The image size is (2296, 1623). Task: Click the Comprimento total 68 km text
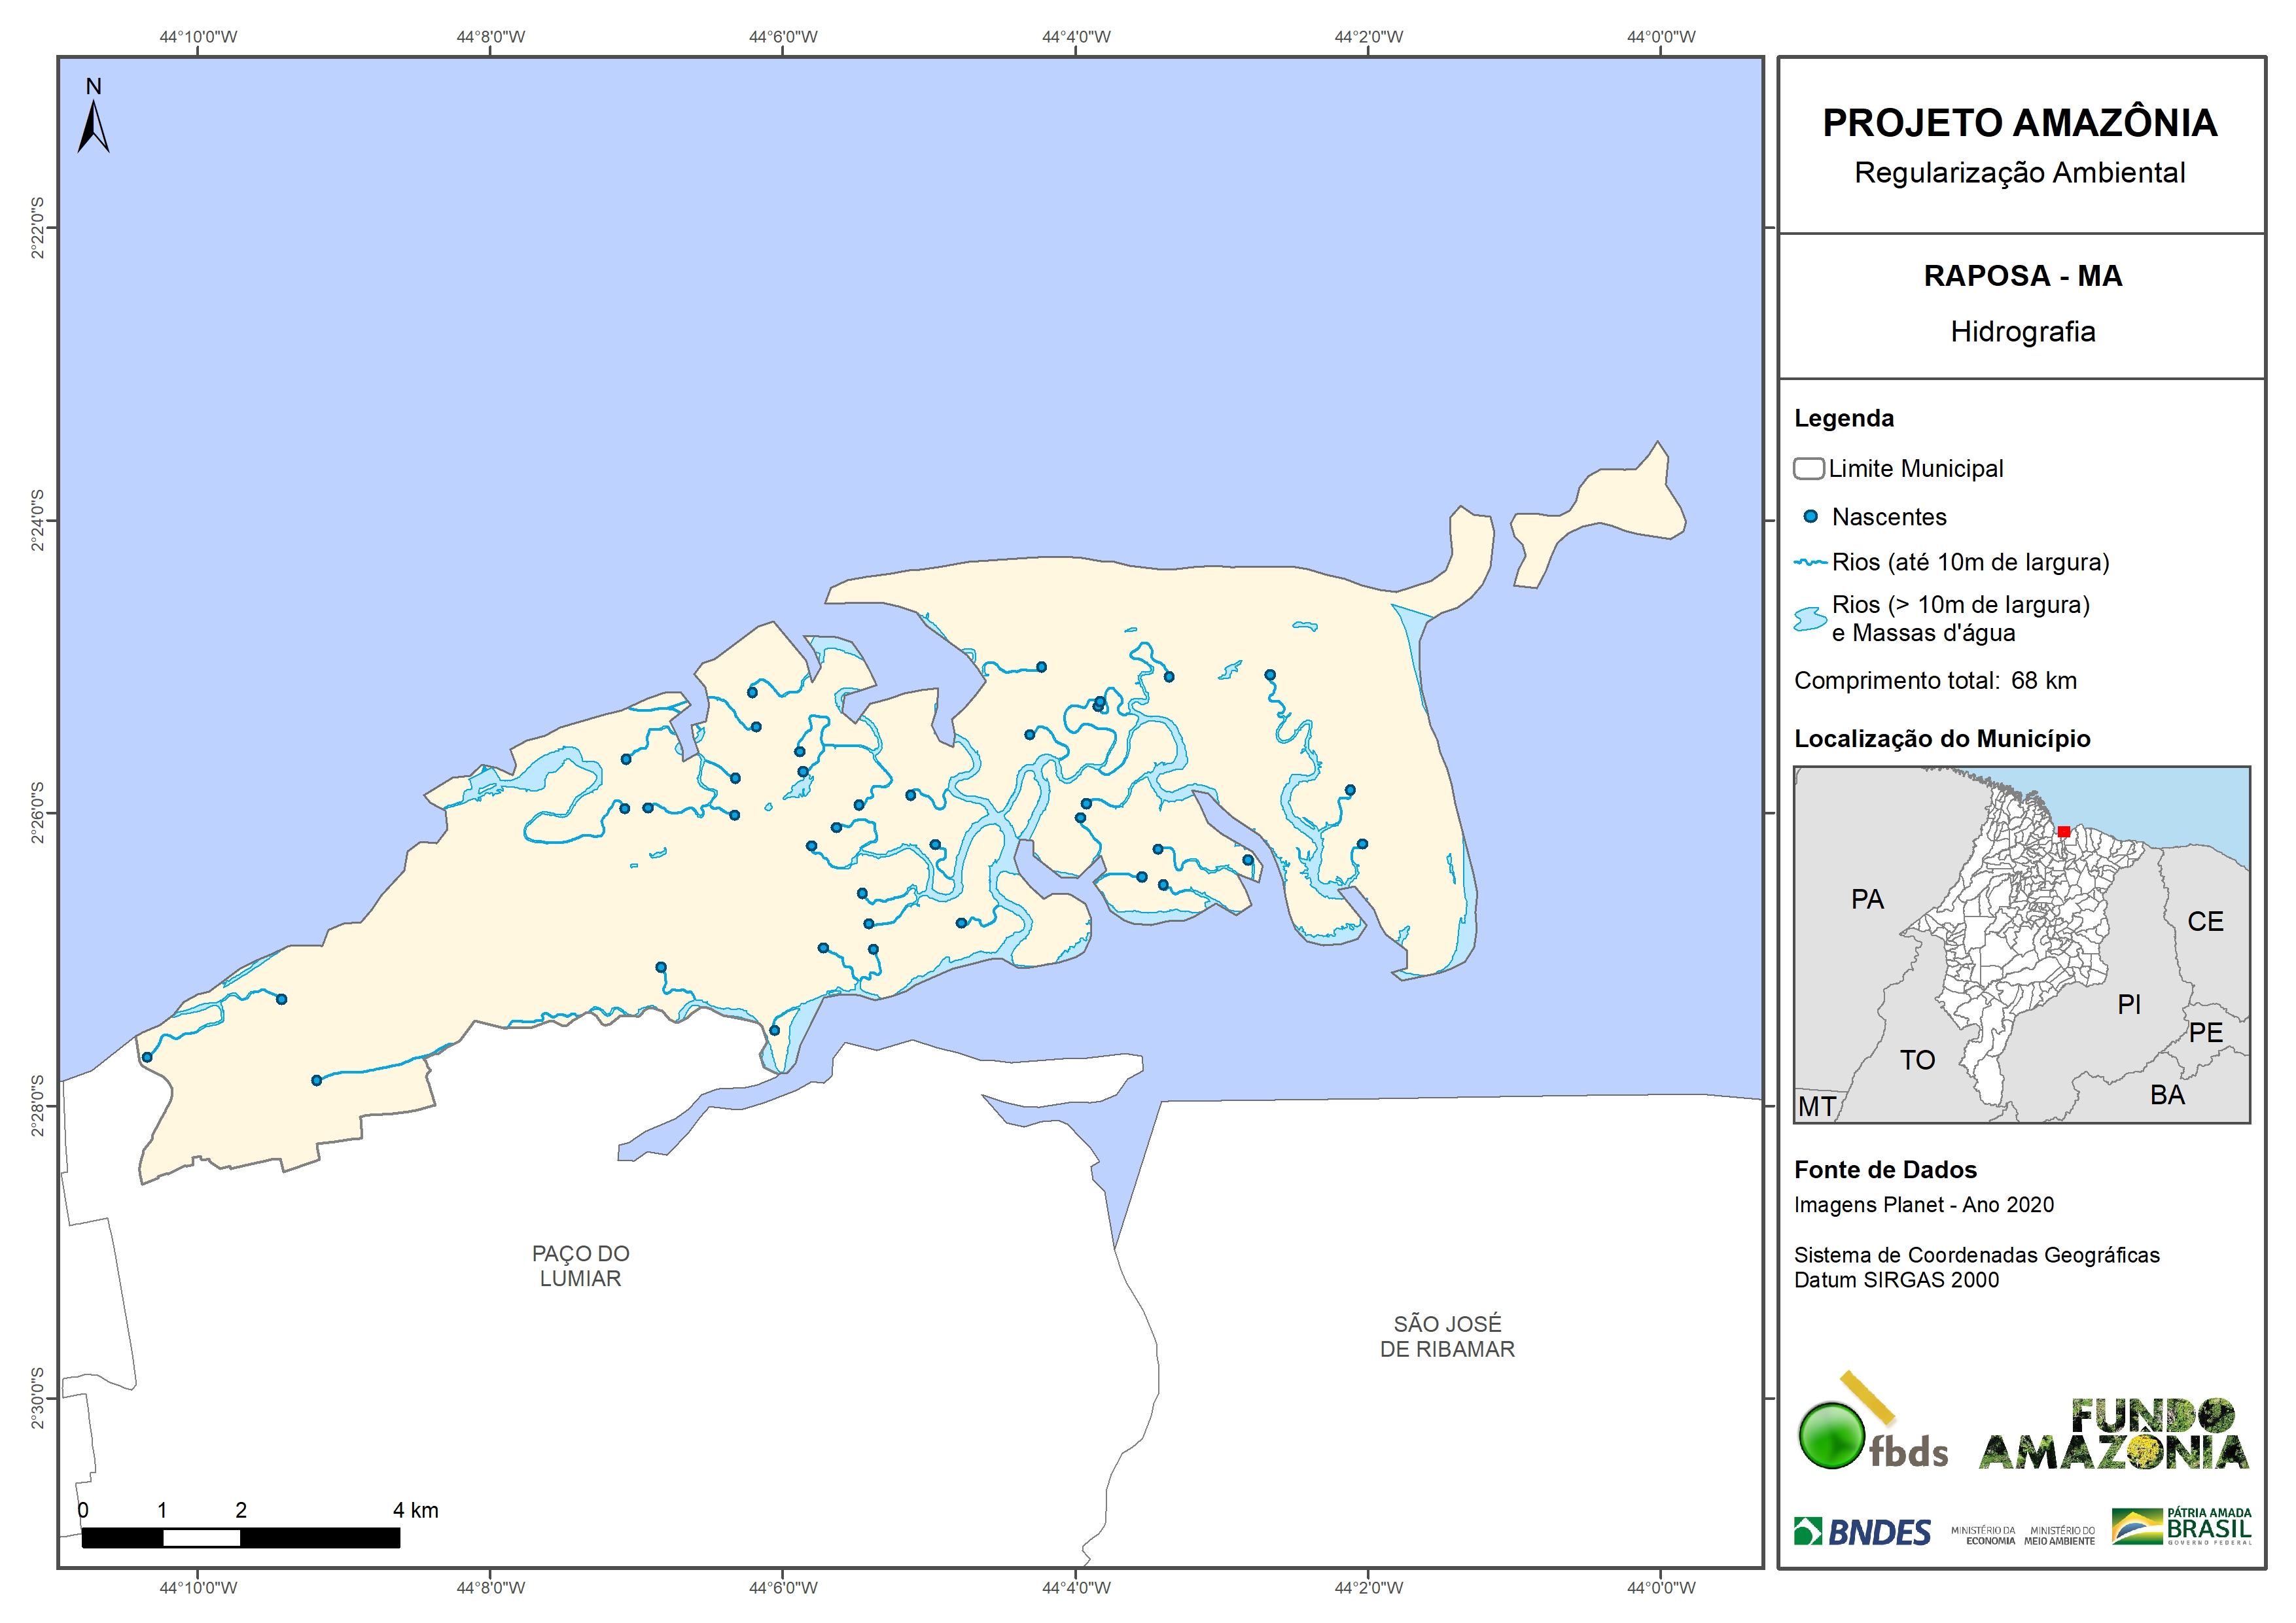tap(1935, 681)
